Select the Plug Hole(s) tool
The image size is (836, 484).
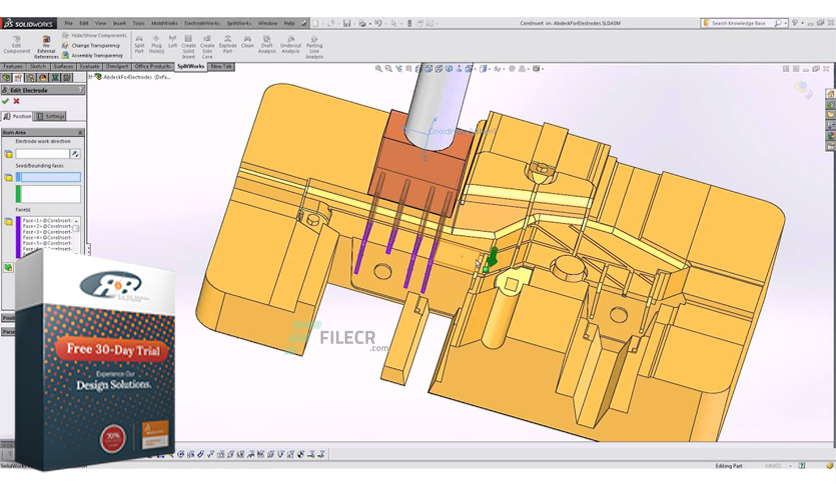(156, 44)
